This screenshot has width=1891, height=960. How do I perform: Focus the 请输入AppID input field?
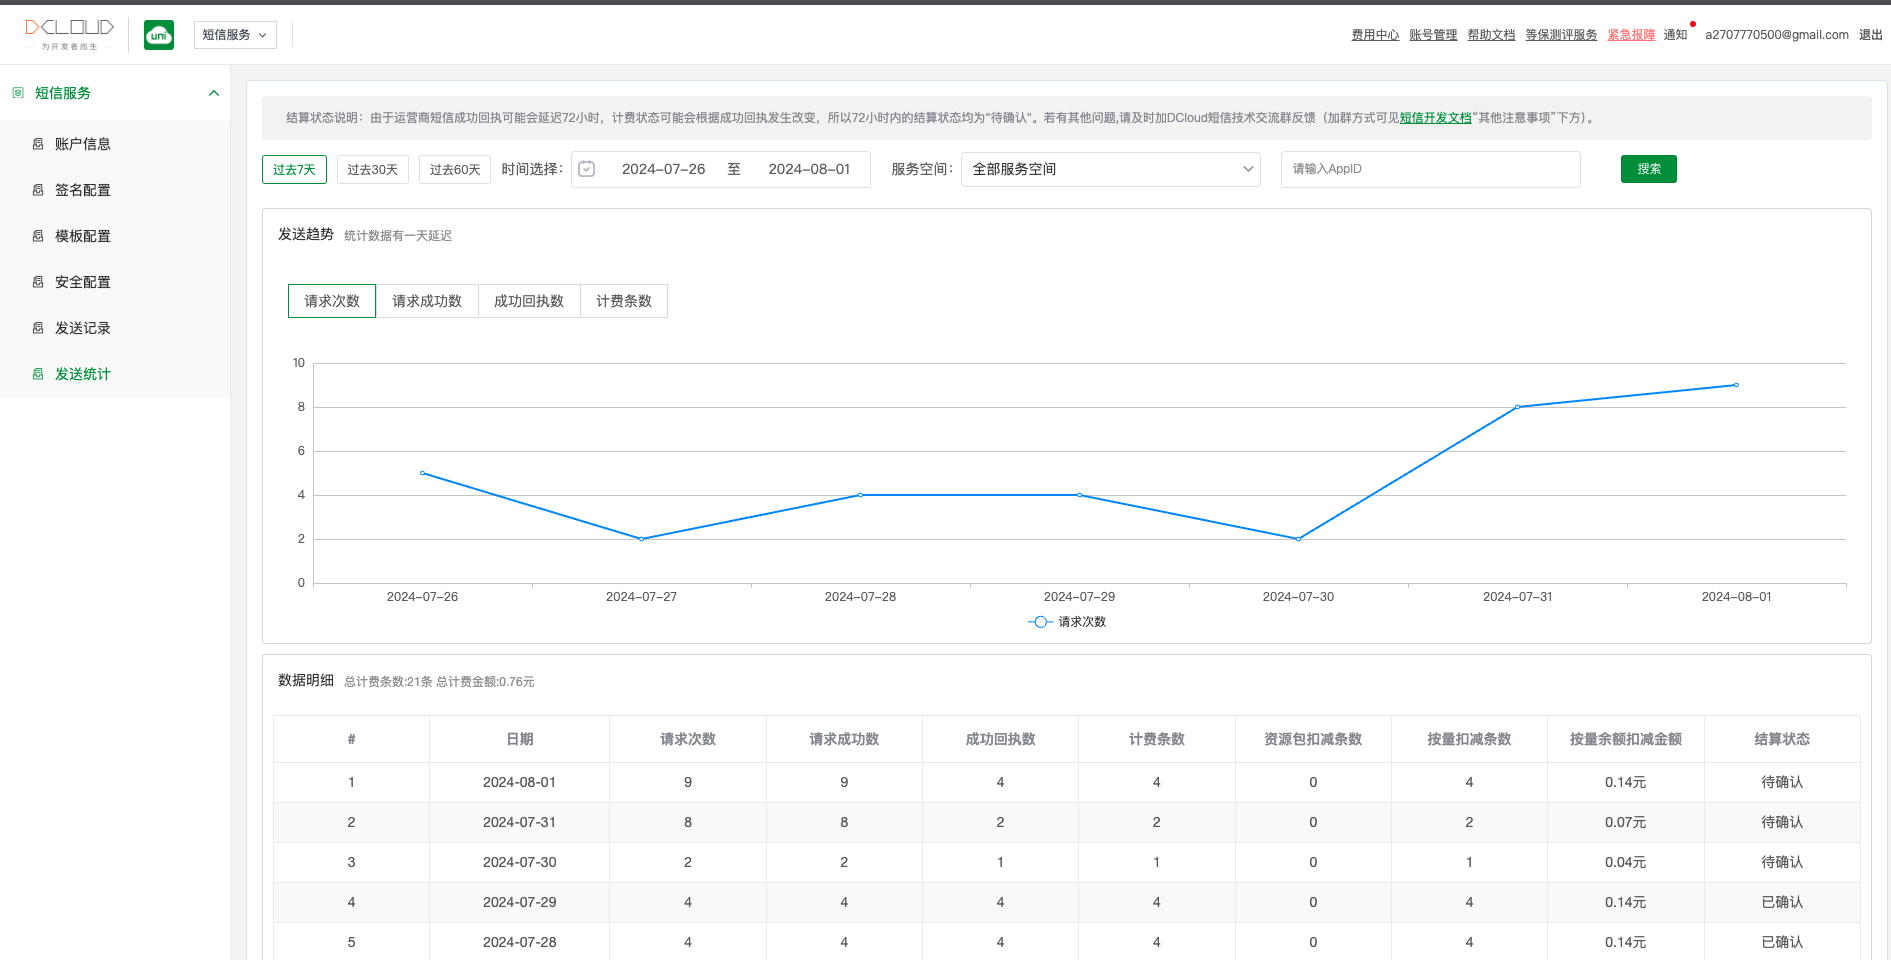coord(1430,169)
